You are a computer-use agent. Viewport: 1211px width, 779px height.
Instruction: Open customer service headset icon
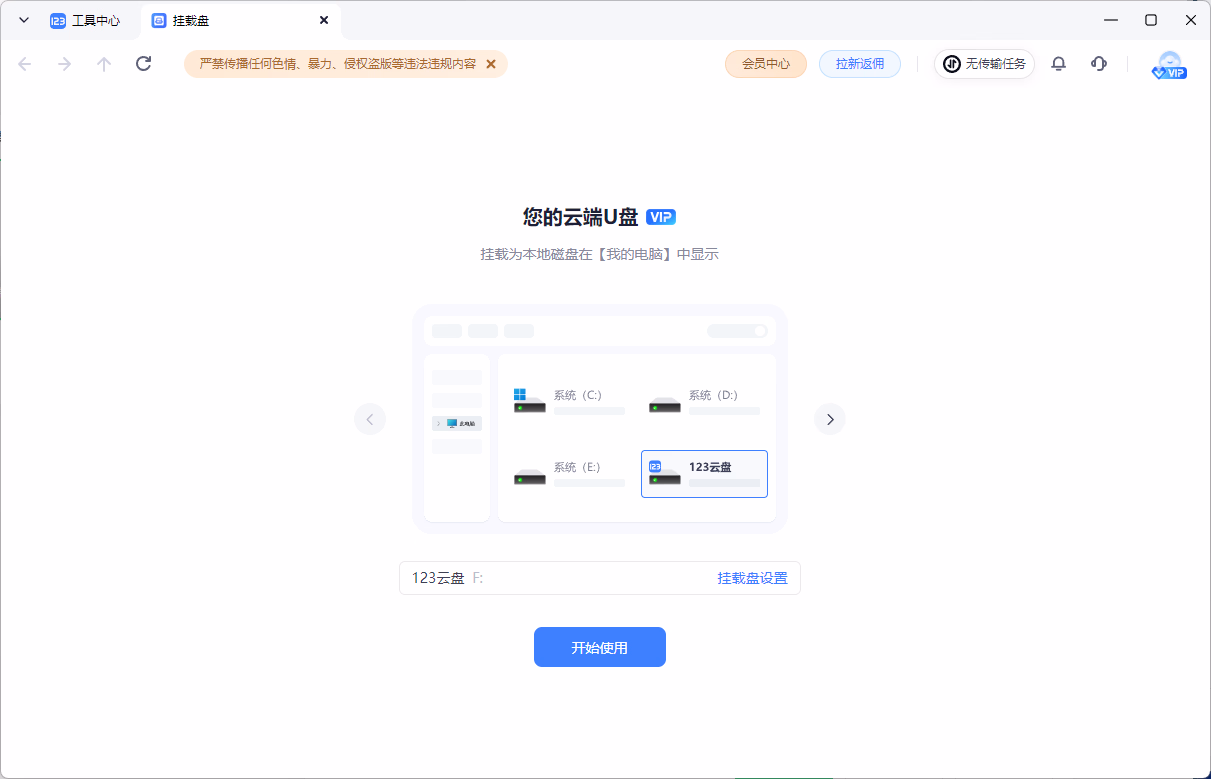pos(1099,64)
